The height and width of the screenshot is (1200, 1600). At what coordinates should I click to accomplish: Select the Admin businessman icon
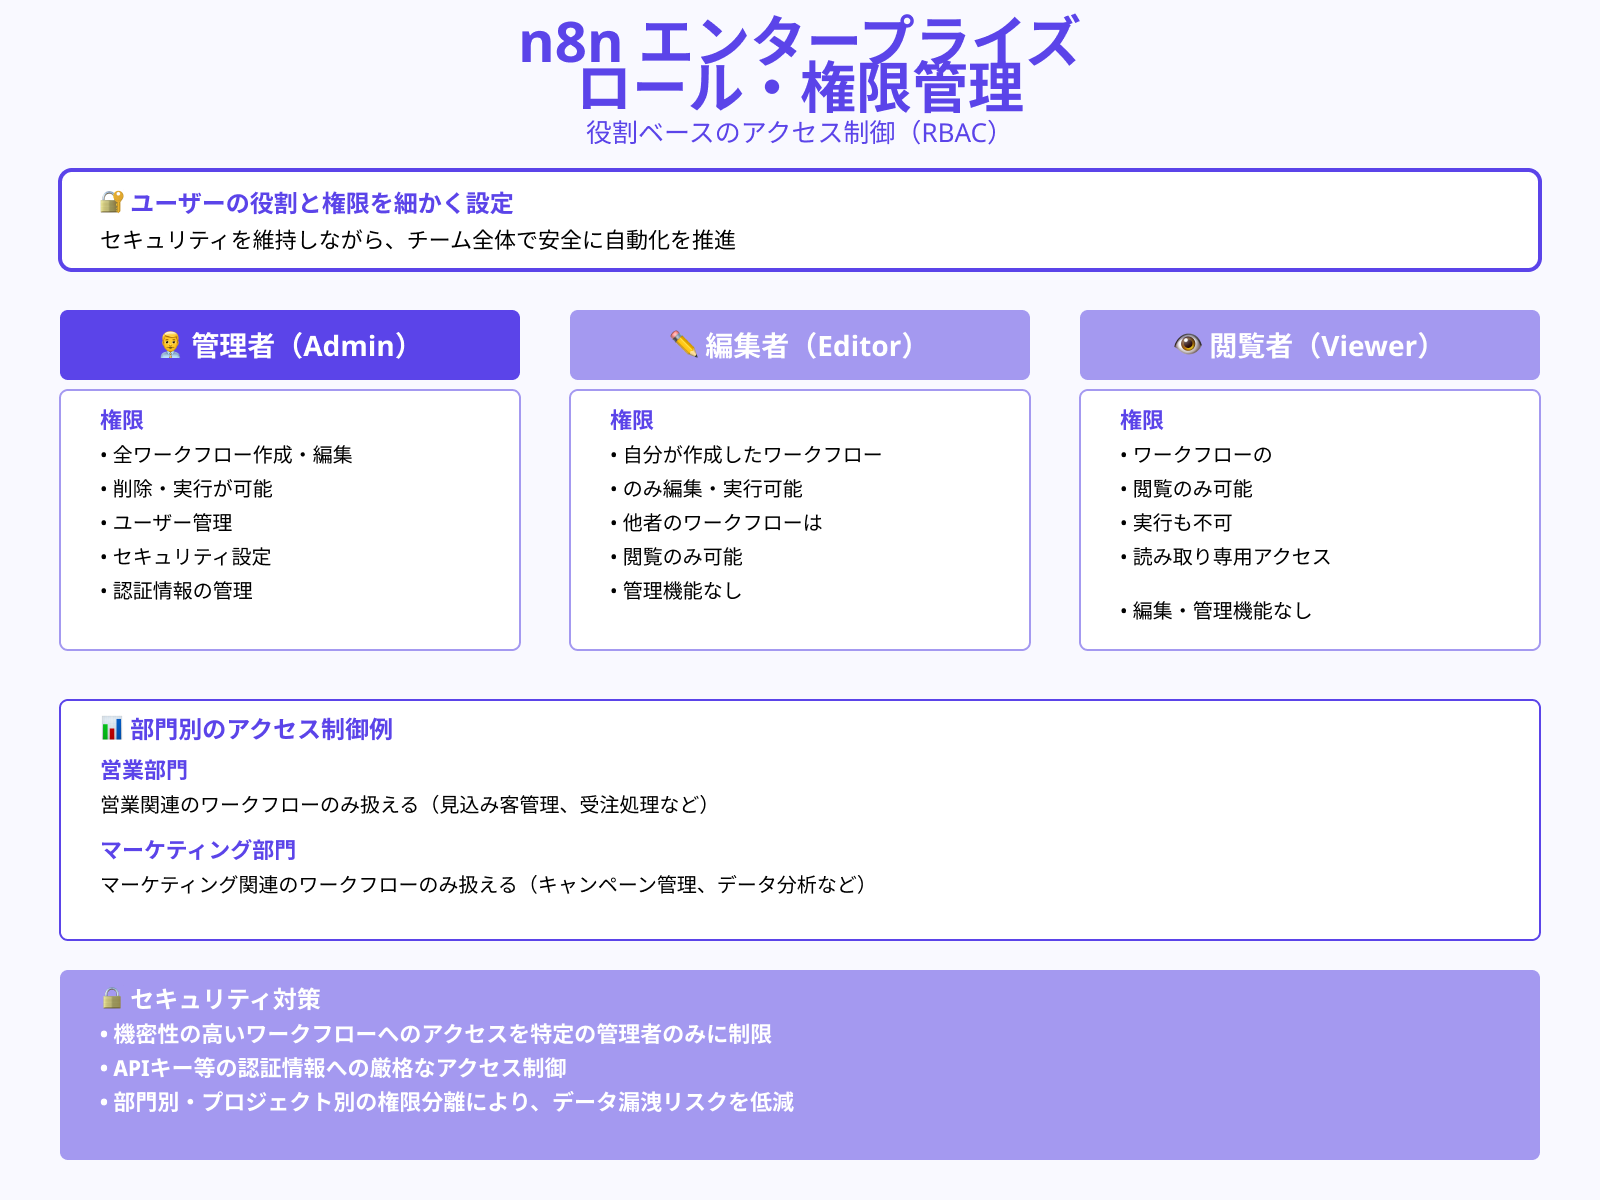(x=173, y=345)
